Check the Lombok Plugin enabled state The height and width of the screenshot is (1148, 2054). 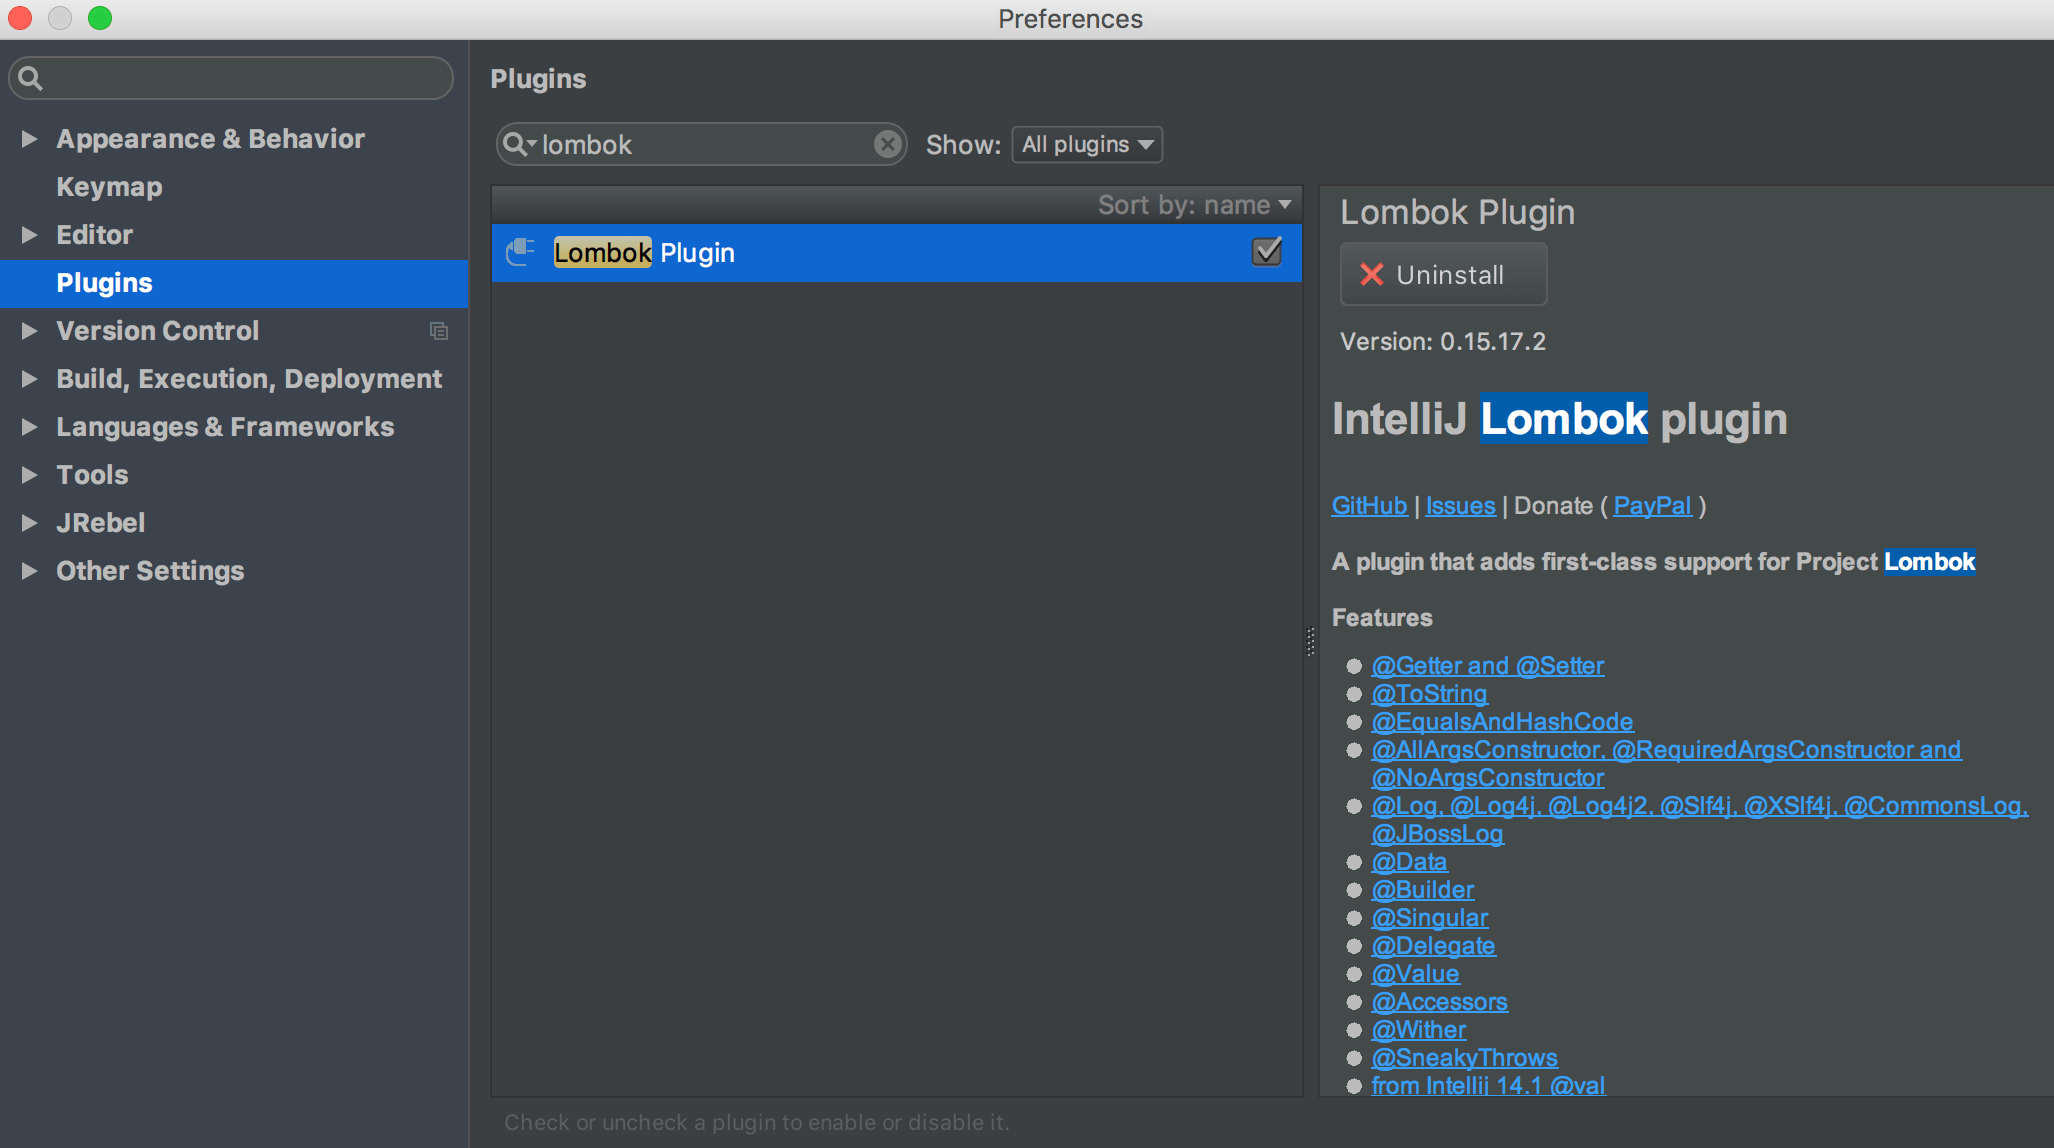click(x=1267, y=251)
